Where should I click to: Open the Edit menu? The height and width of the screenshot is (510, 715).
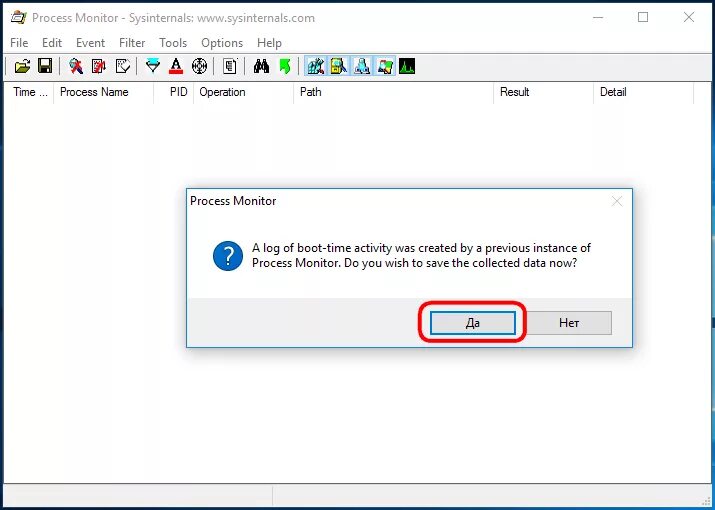tap(52, 43)
